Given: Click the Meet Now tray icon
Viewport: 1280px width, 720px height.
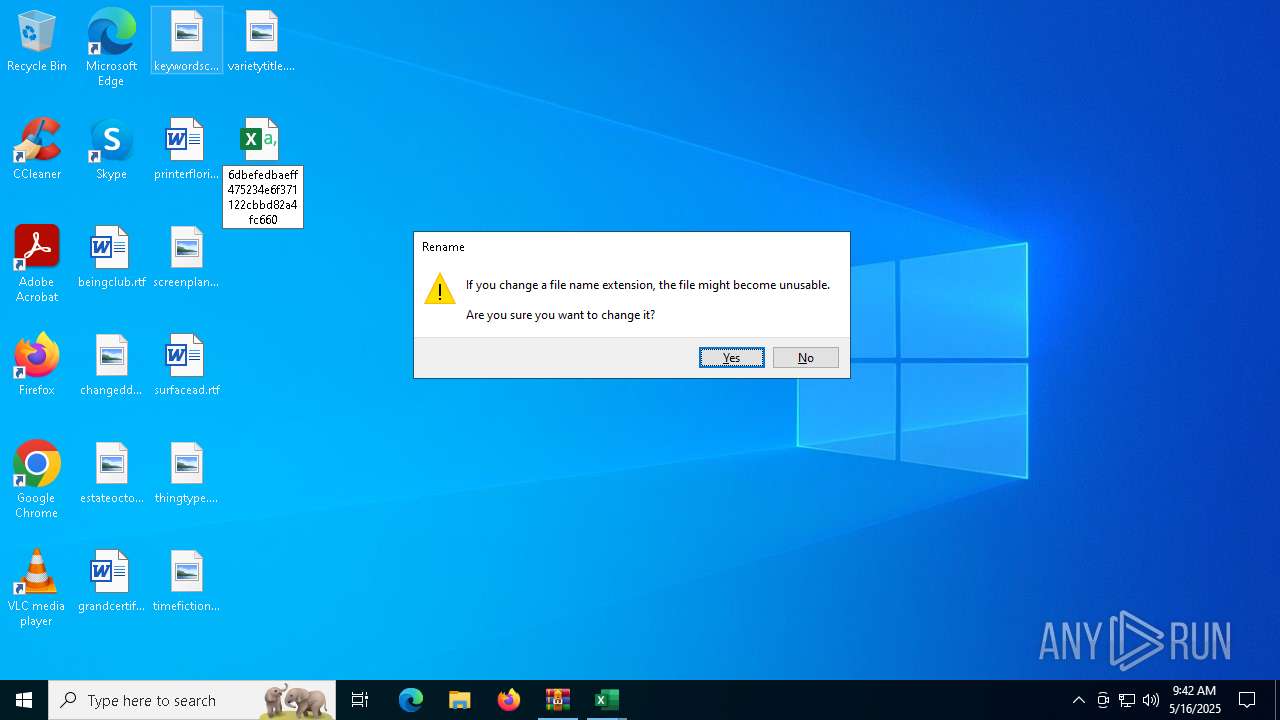Looking at the screenshot, I should coord(1103,700).
